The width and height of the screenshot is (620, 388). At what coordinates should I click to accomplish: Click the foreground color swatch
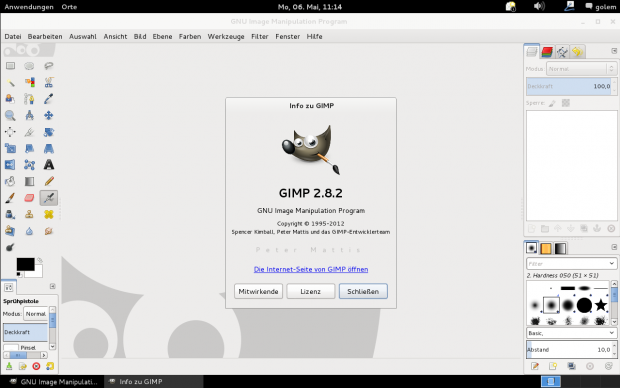pyautogui.click(x=25, y=264)
